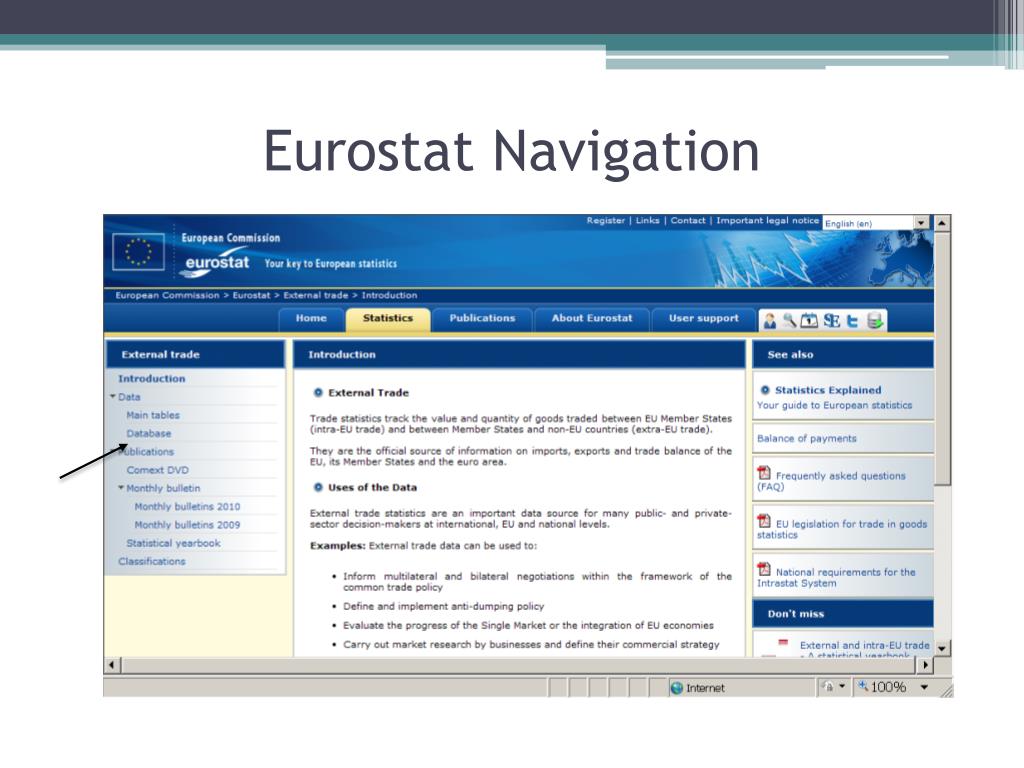Click the External Trade heading
Screen dimensions: 1024x768
point(368,392)
